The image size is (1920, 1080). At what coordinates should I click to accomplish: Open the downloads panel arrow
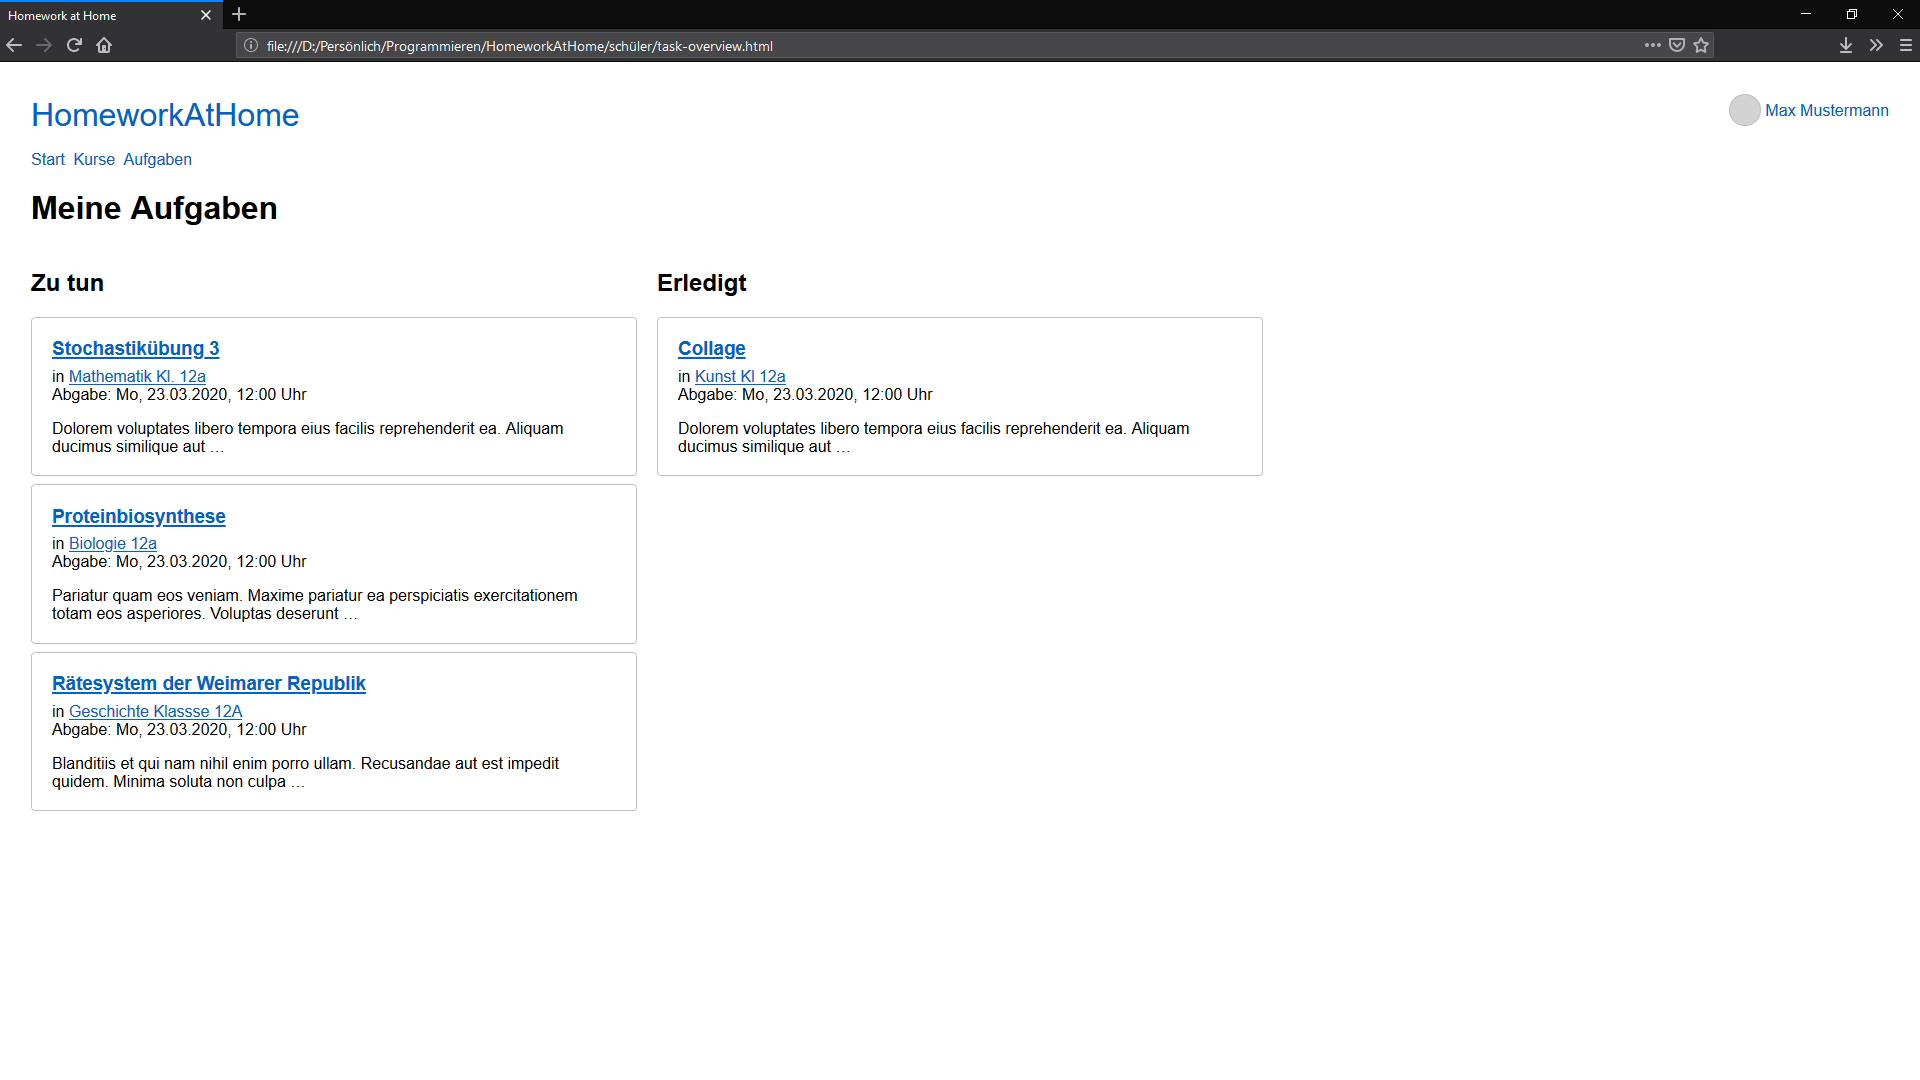coord(1846,45)
